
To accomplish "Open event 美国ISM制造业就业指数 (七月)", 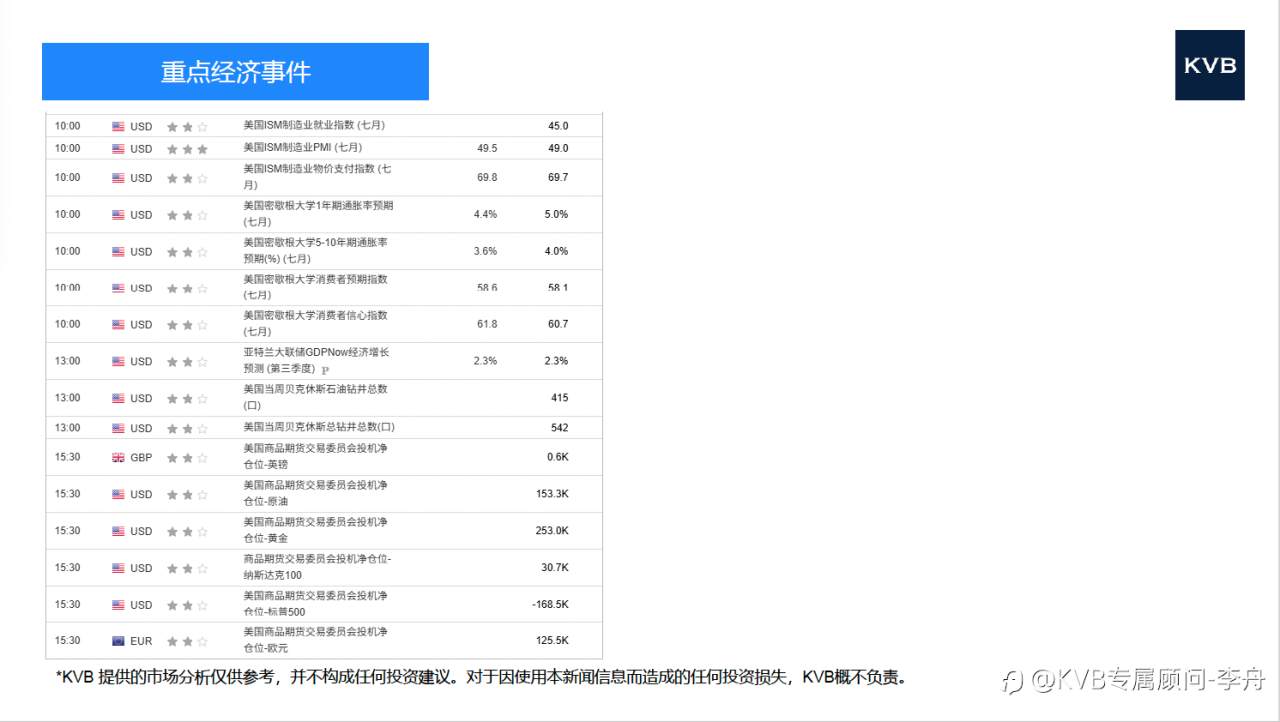I will pos(314,126).
